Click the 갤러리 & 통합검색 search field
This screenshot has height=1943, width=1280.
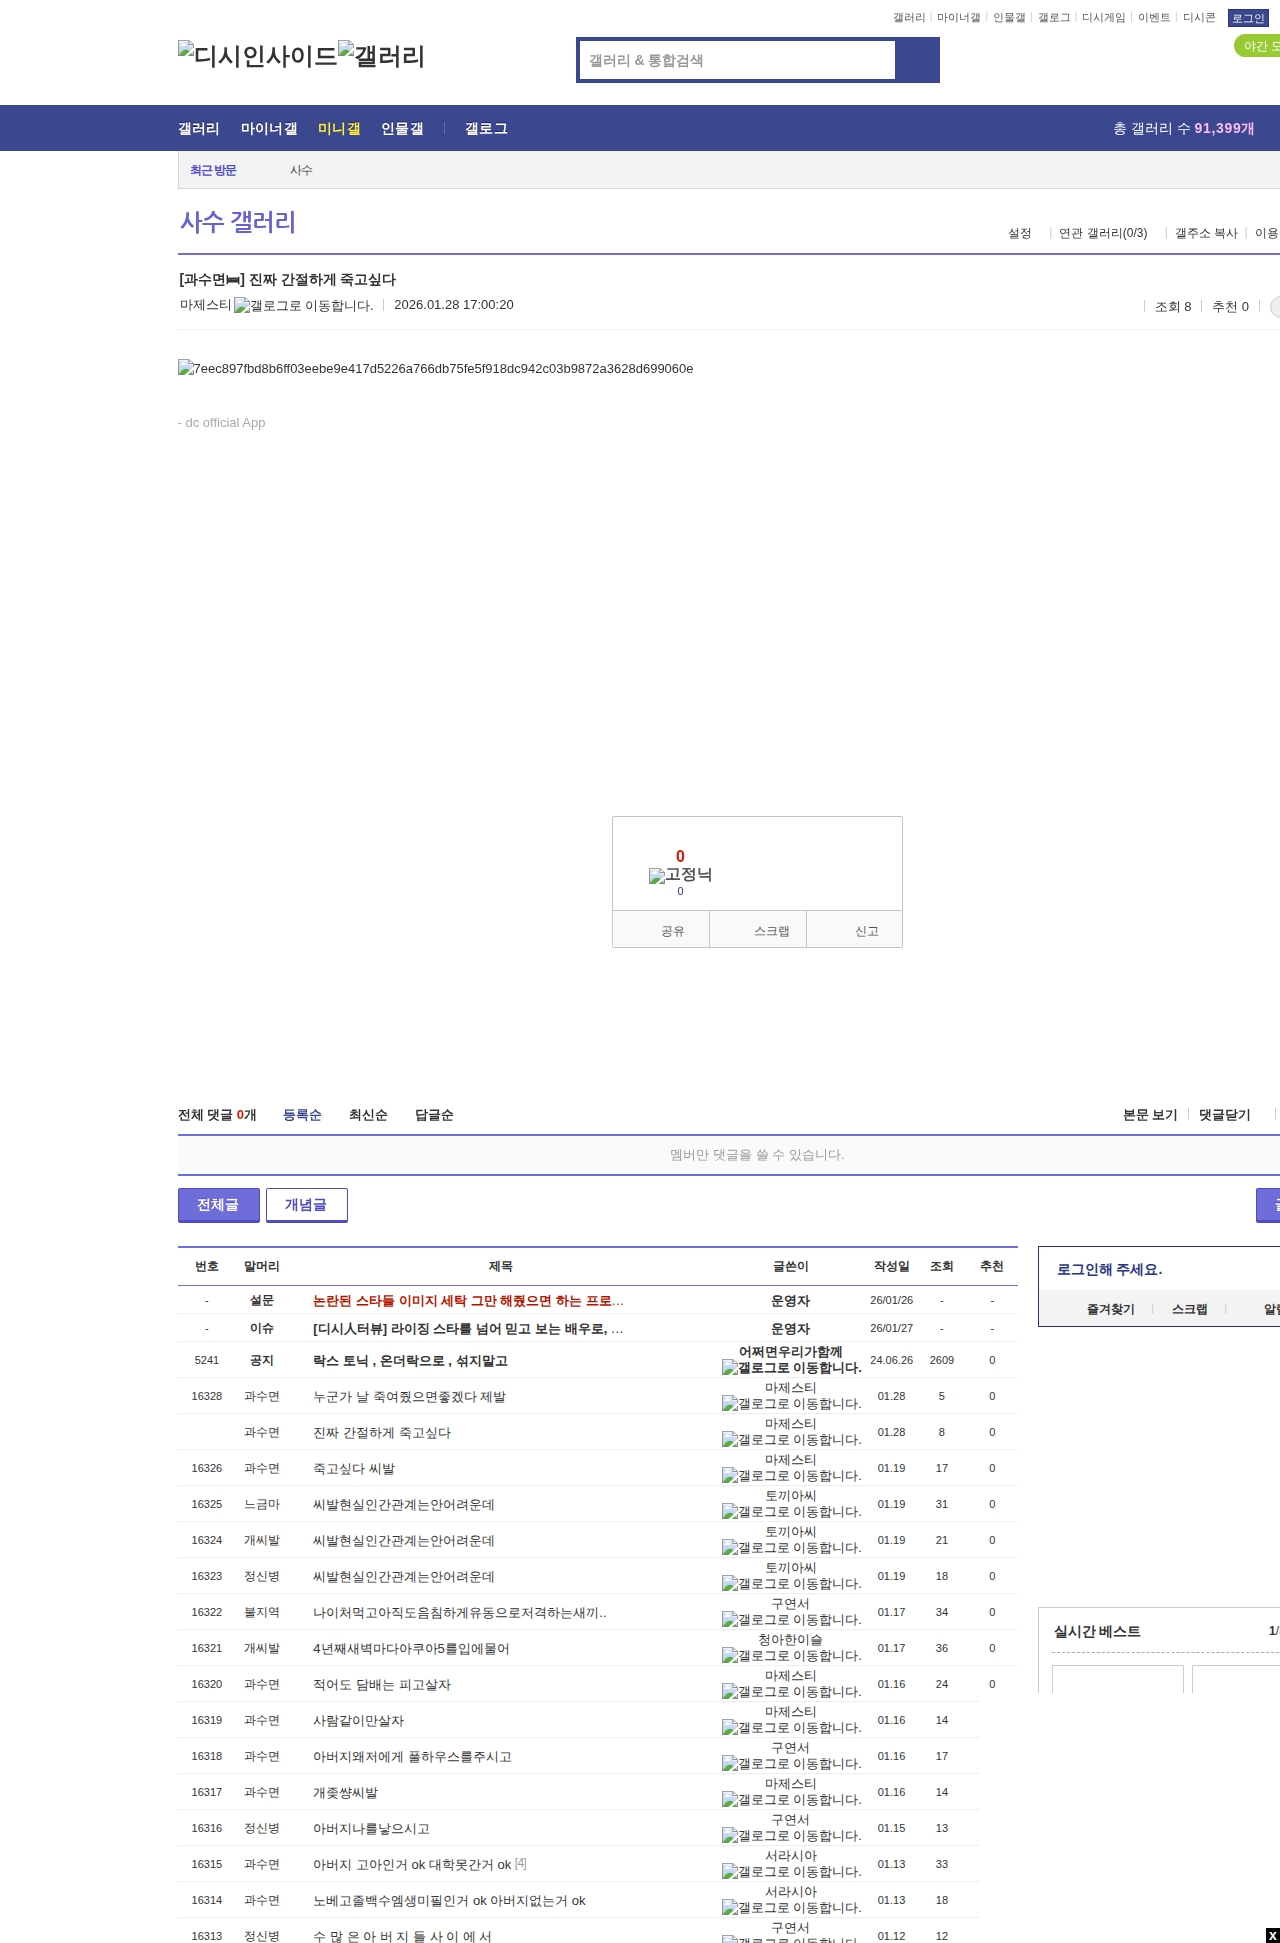click(737, 60)
